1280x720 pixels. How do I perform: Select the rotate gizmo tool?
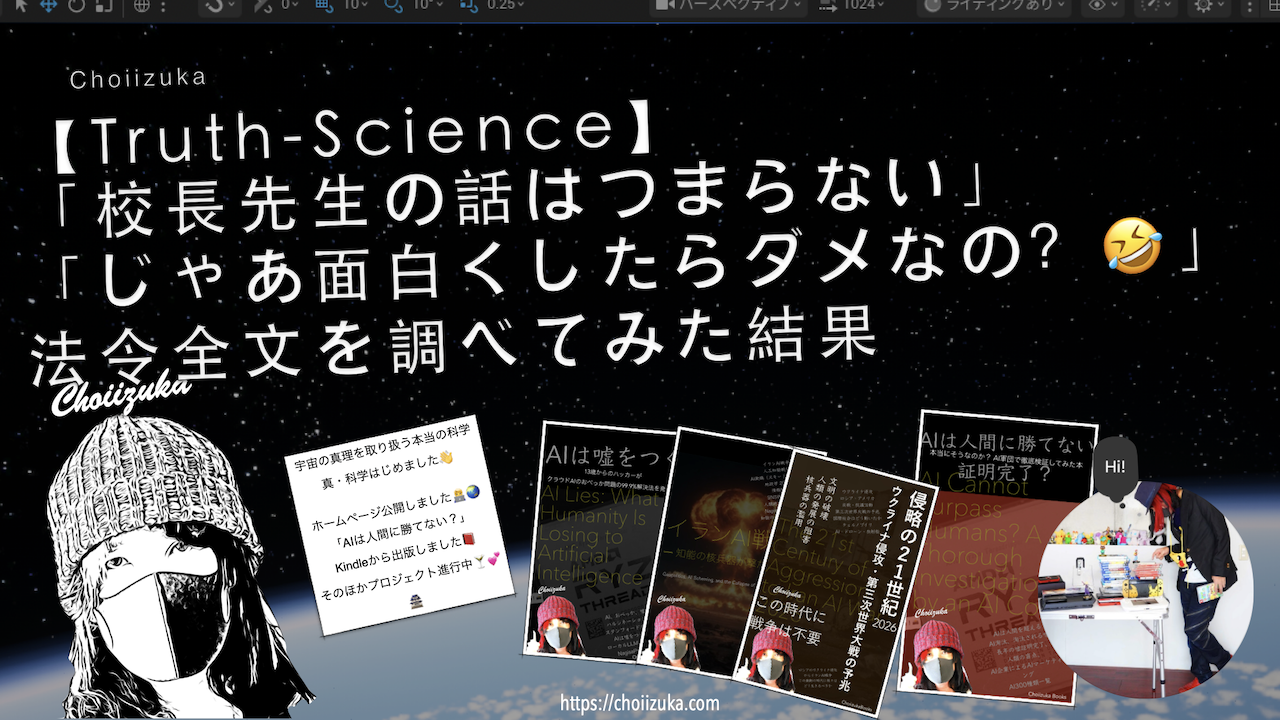point(77,5)
